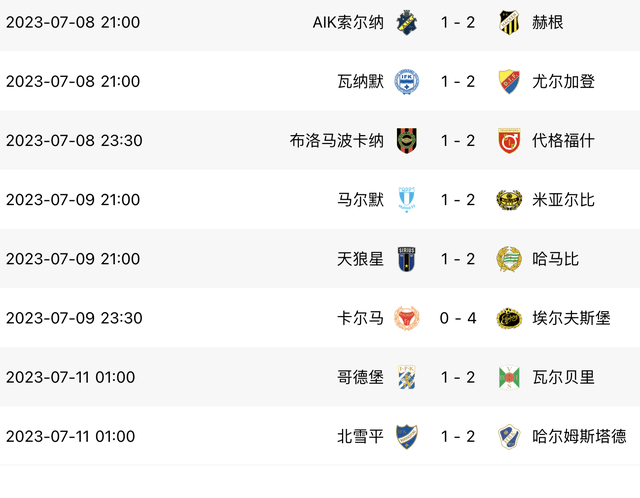Click the 布洛马波卡纳 team crest icon
The height and width of the screenshot is (498, 640).
[x=406, y=141]
